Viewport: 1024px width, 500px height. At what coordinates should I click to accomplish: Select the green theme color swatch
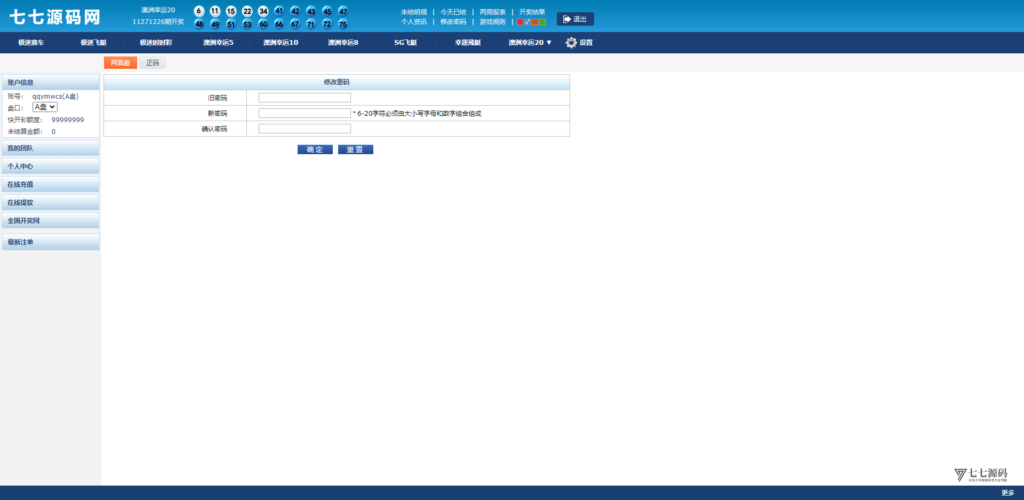(x=542, y=21)
